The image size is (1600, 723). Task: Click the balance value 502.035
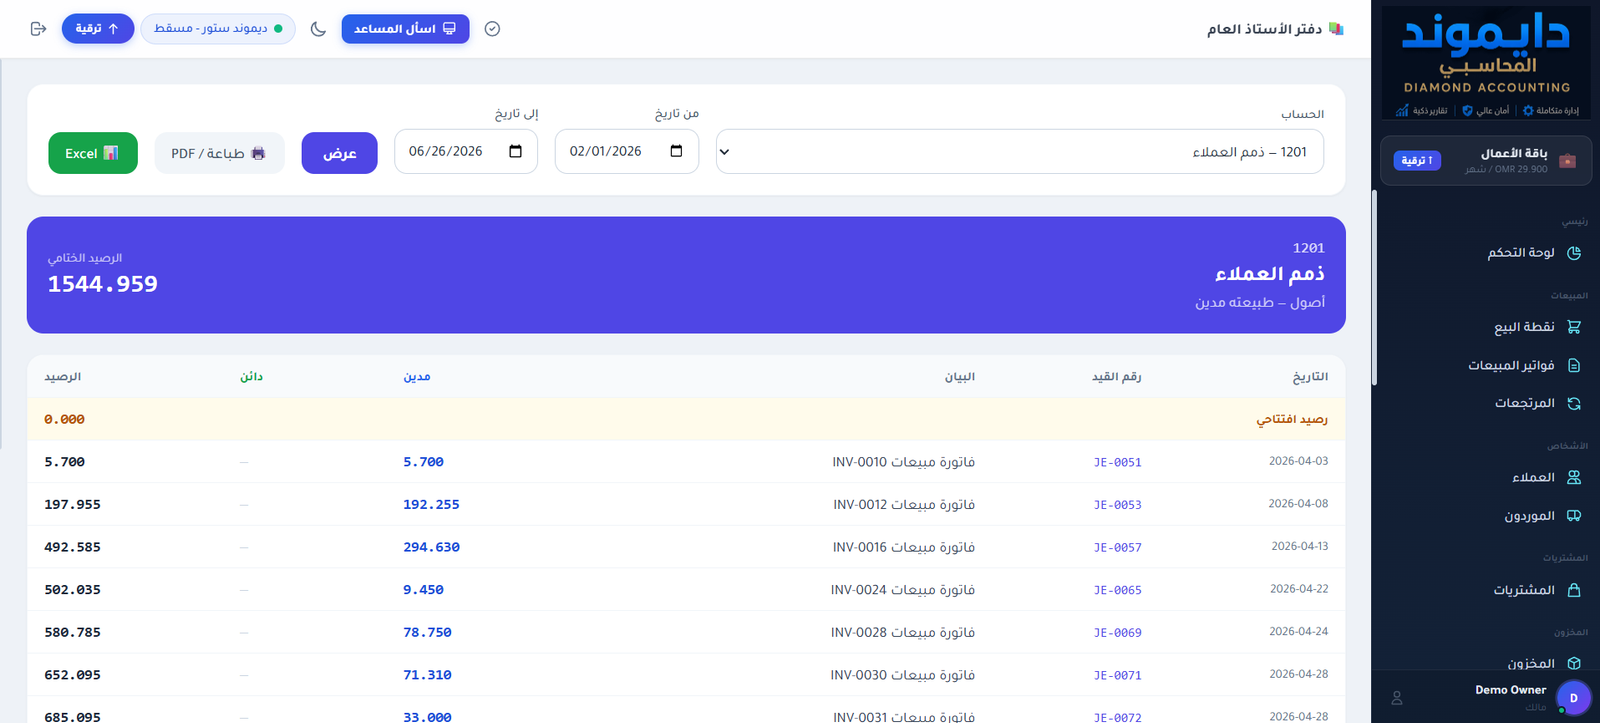click(72, 590)
